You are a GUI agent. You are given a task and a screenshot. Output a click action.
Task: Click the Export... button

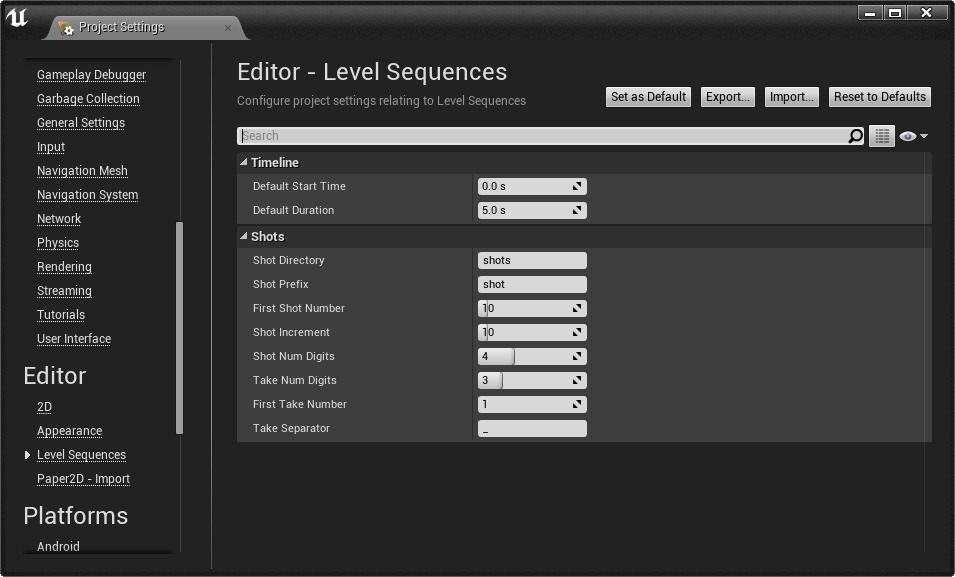coord(727,97)
